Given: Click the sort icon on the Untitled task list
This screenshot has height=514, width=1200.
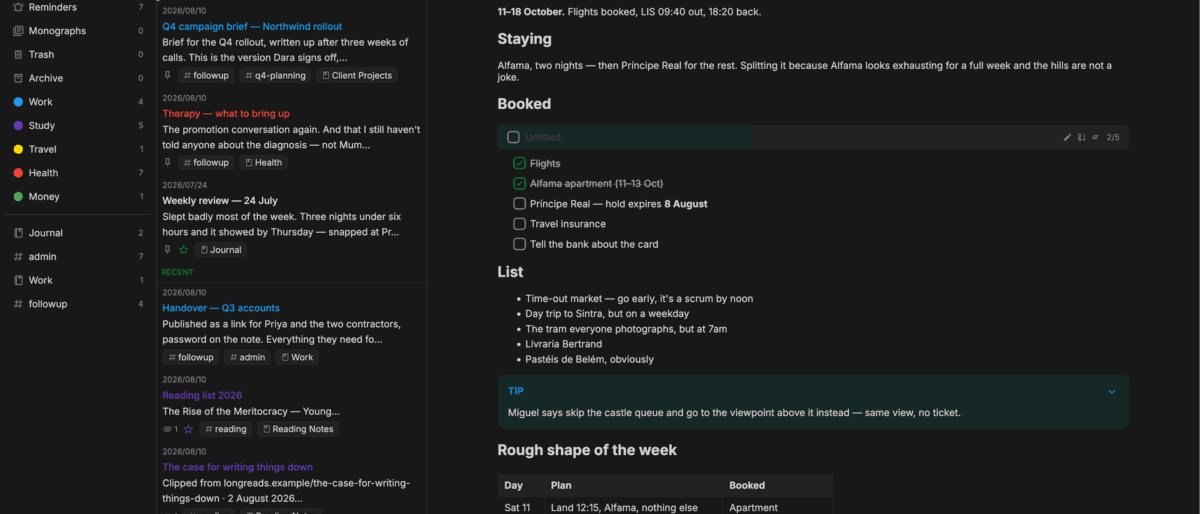Looking at the screenshot, I should coord(1081,137).
